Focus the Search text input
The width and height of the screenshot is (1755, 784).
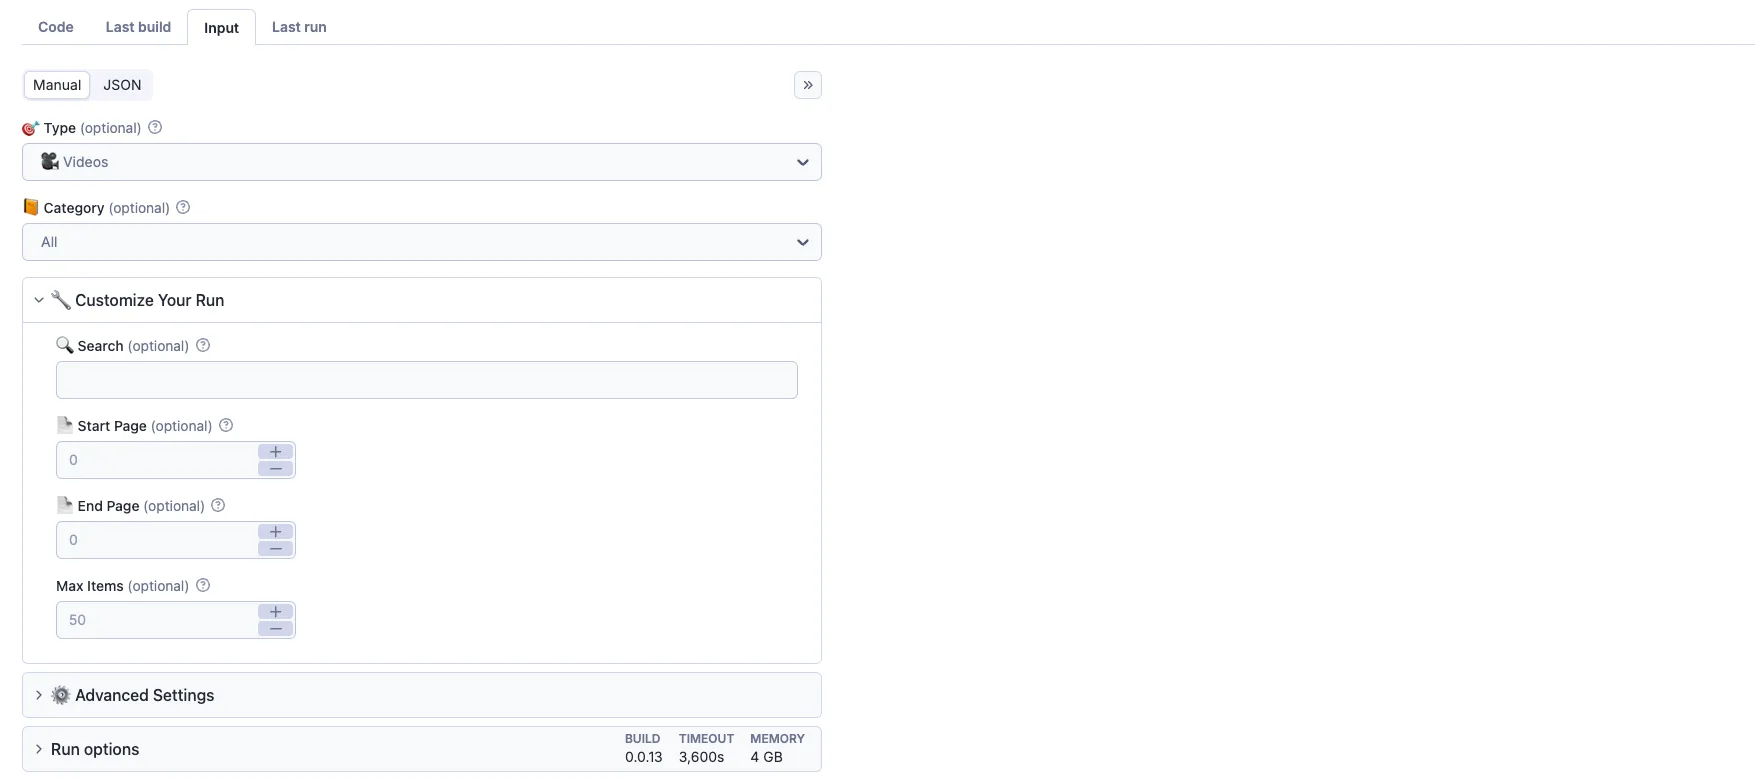pos(427,380)
